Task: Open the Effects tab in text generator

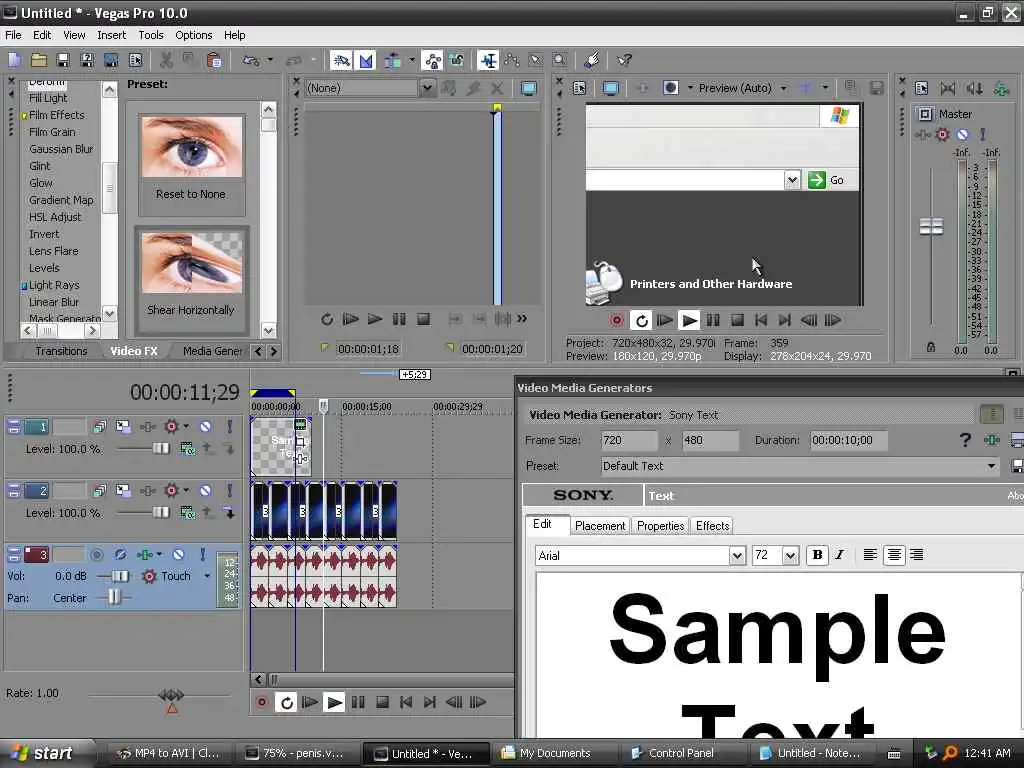Action: tap(712, 526)
